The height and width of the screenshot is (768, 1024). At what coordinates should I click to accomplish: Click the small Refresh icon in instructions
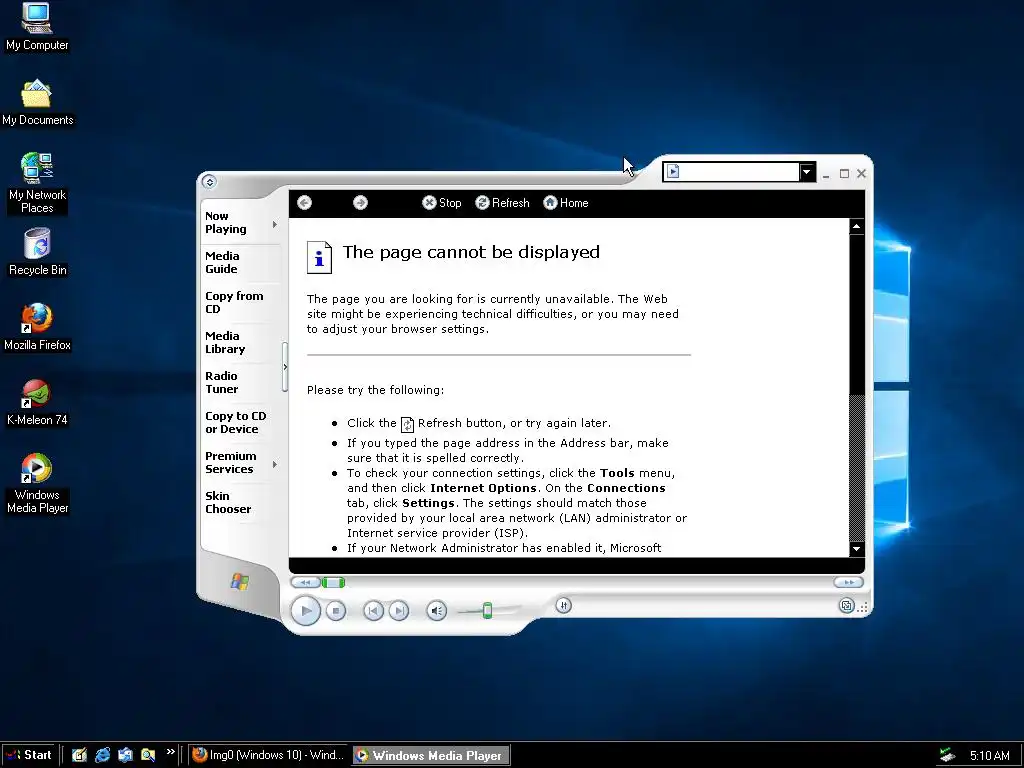[407, 424]
